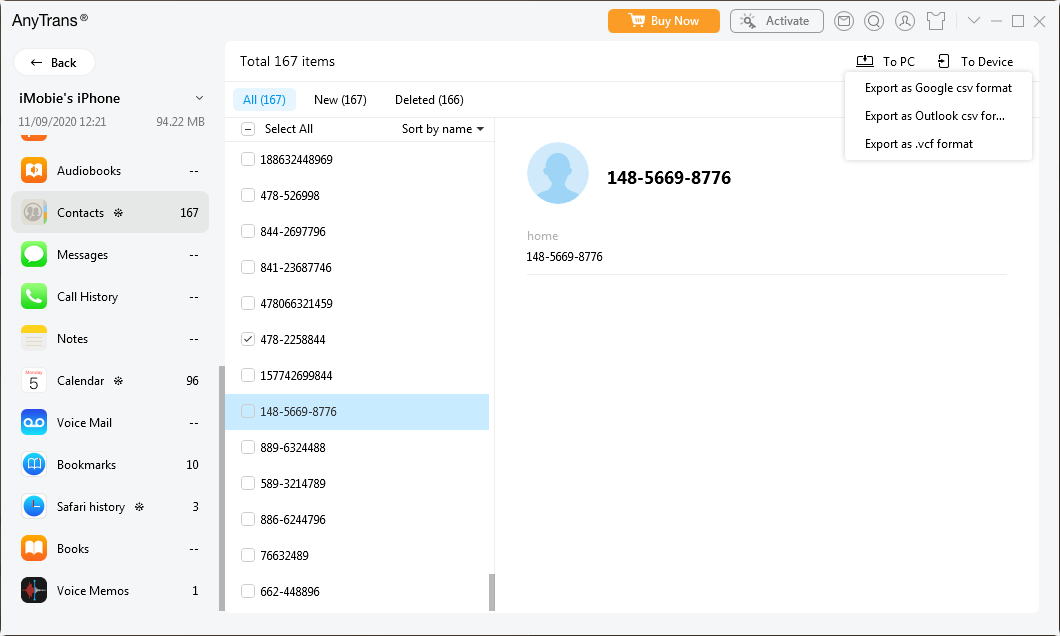Click the Voice Memos label
The width and height of the screenshot is (1060, 636).
tap(93, 590)
